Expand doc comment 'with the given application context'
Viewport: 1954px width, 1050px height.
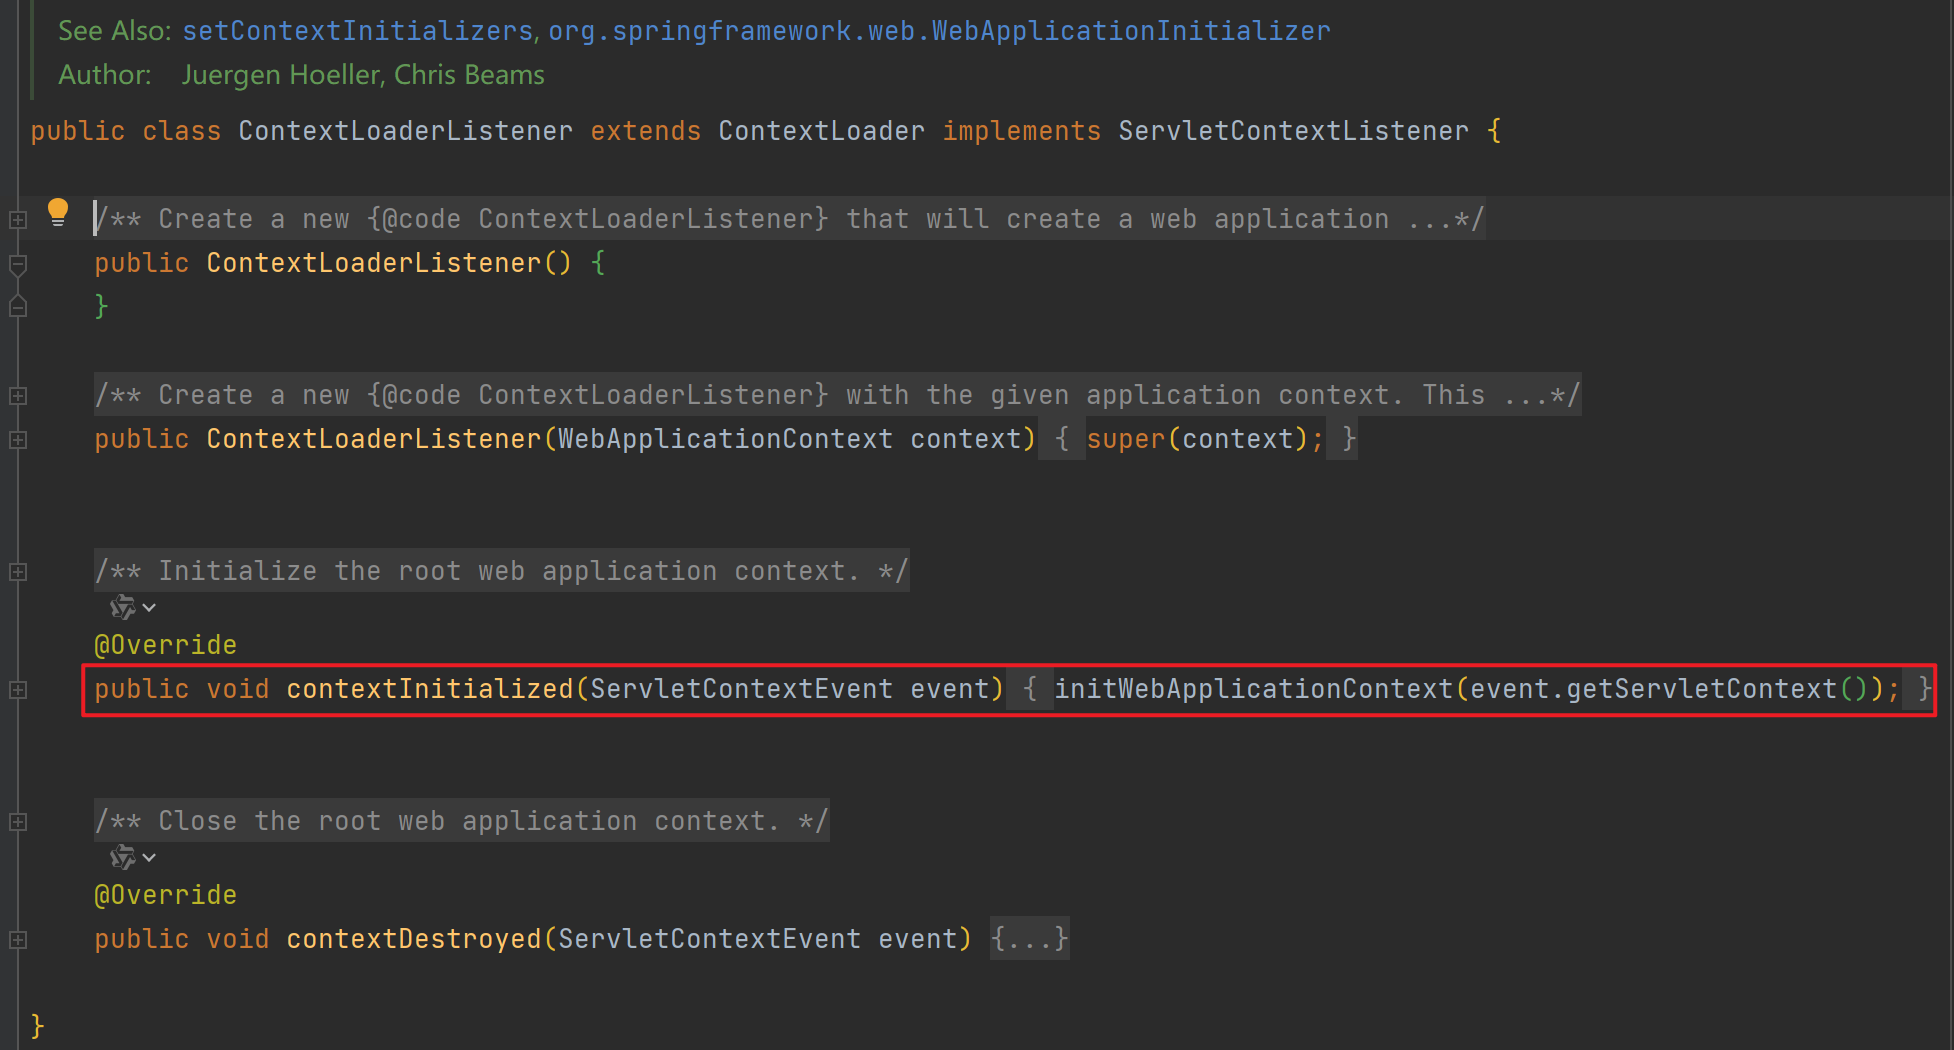(18, 395)
